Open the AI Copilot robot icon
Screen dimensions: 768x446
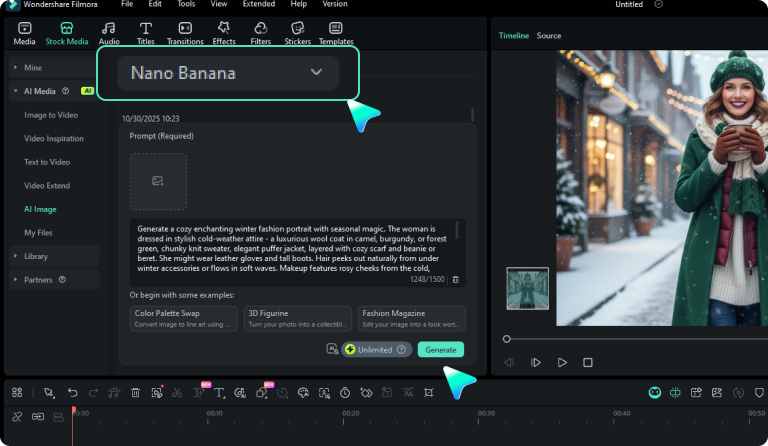655,393
